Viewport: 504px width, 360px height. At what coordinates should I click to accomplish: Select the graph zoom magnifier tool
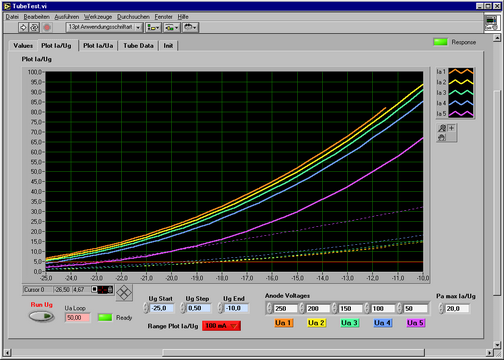[442, 128]
